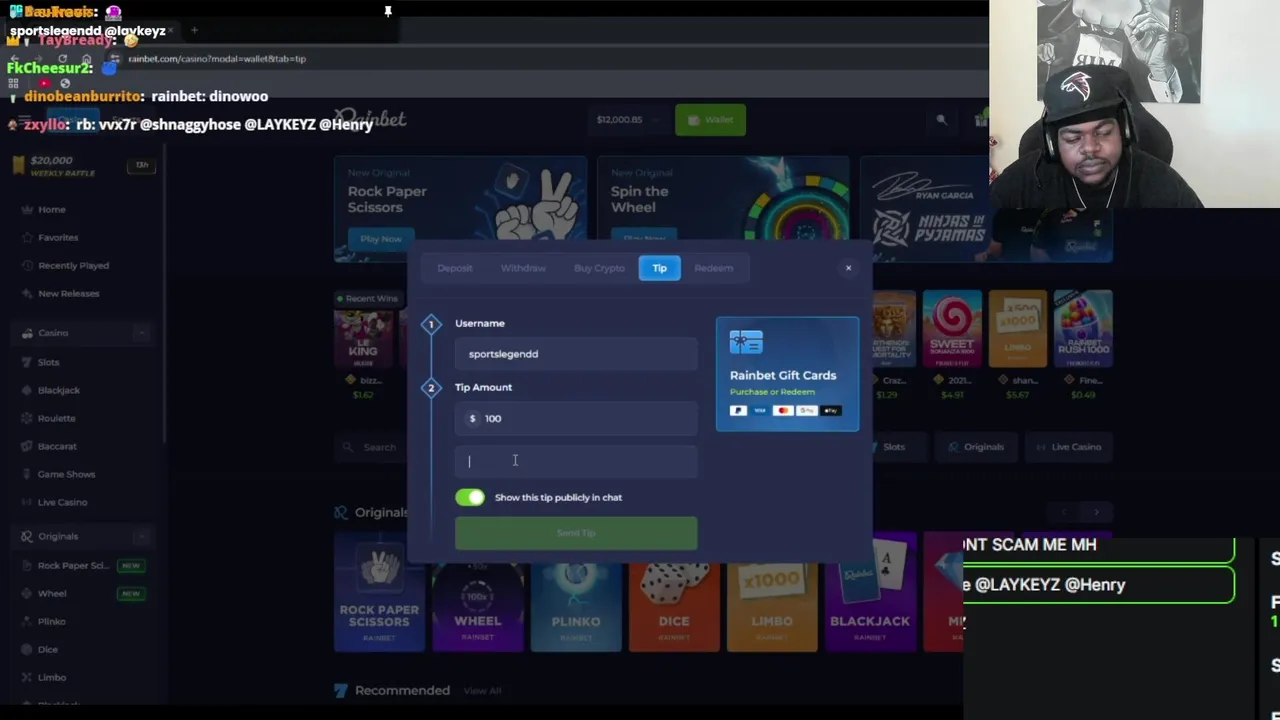Image resolution: width=1280 pixels, height=720 pixels.
Task: Open the balance dropdown $12,000.85
Action: tap(628, 120)
